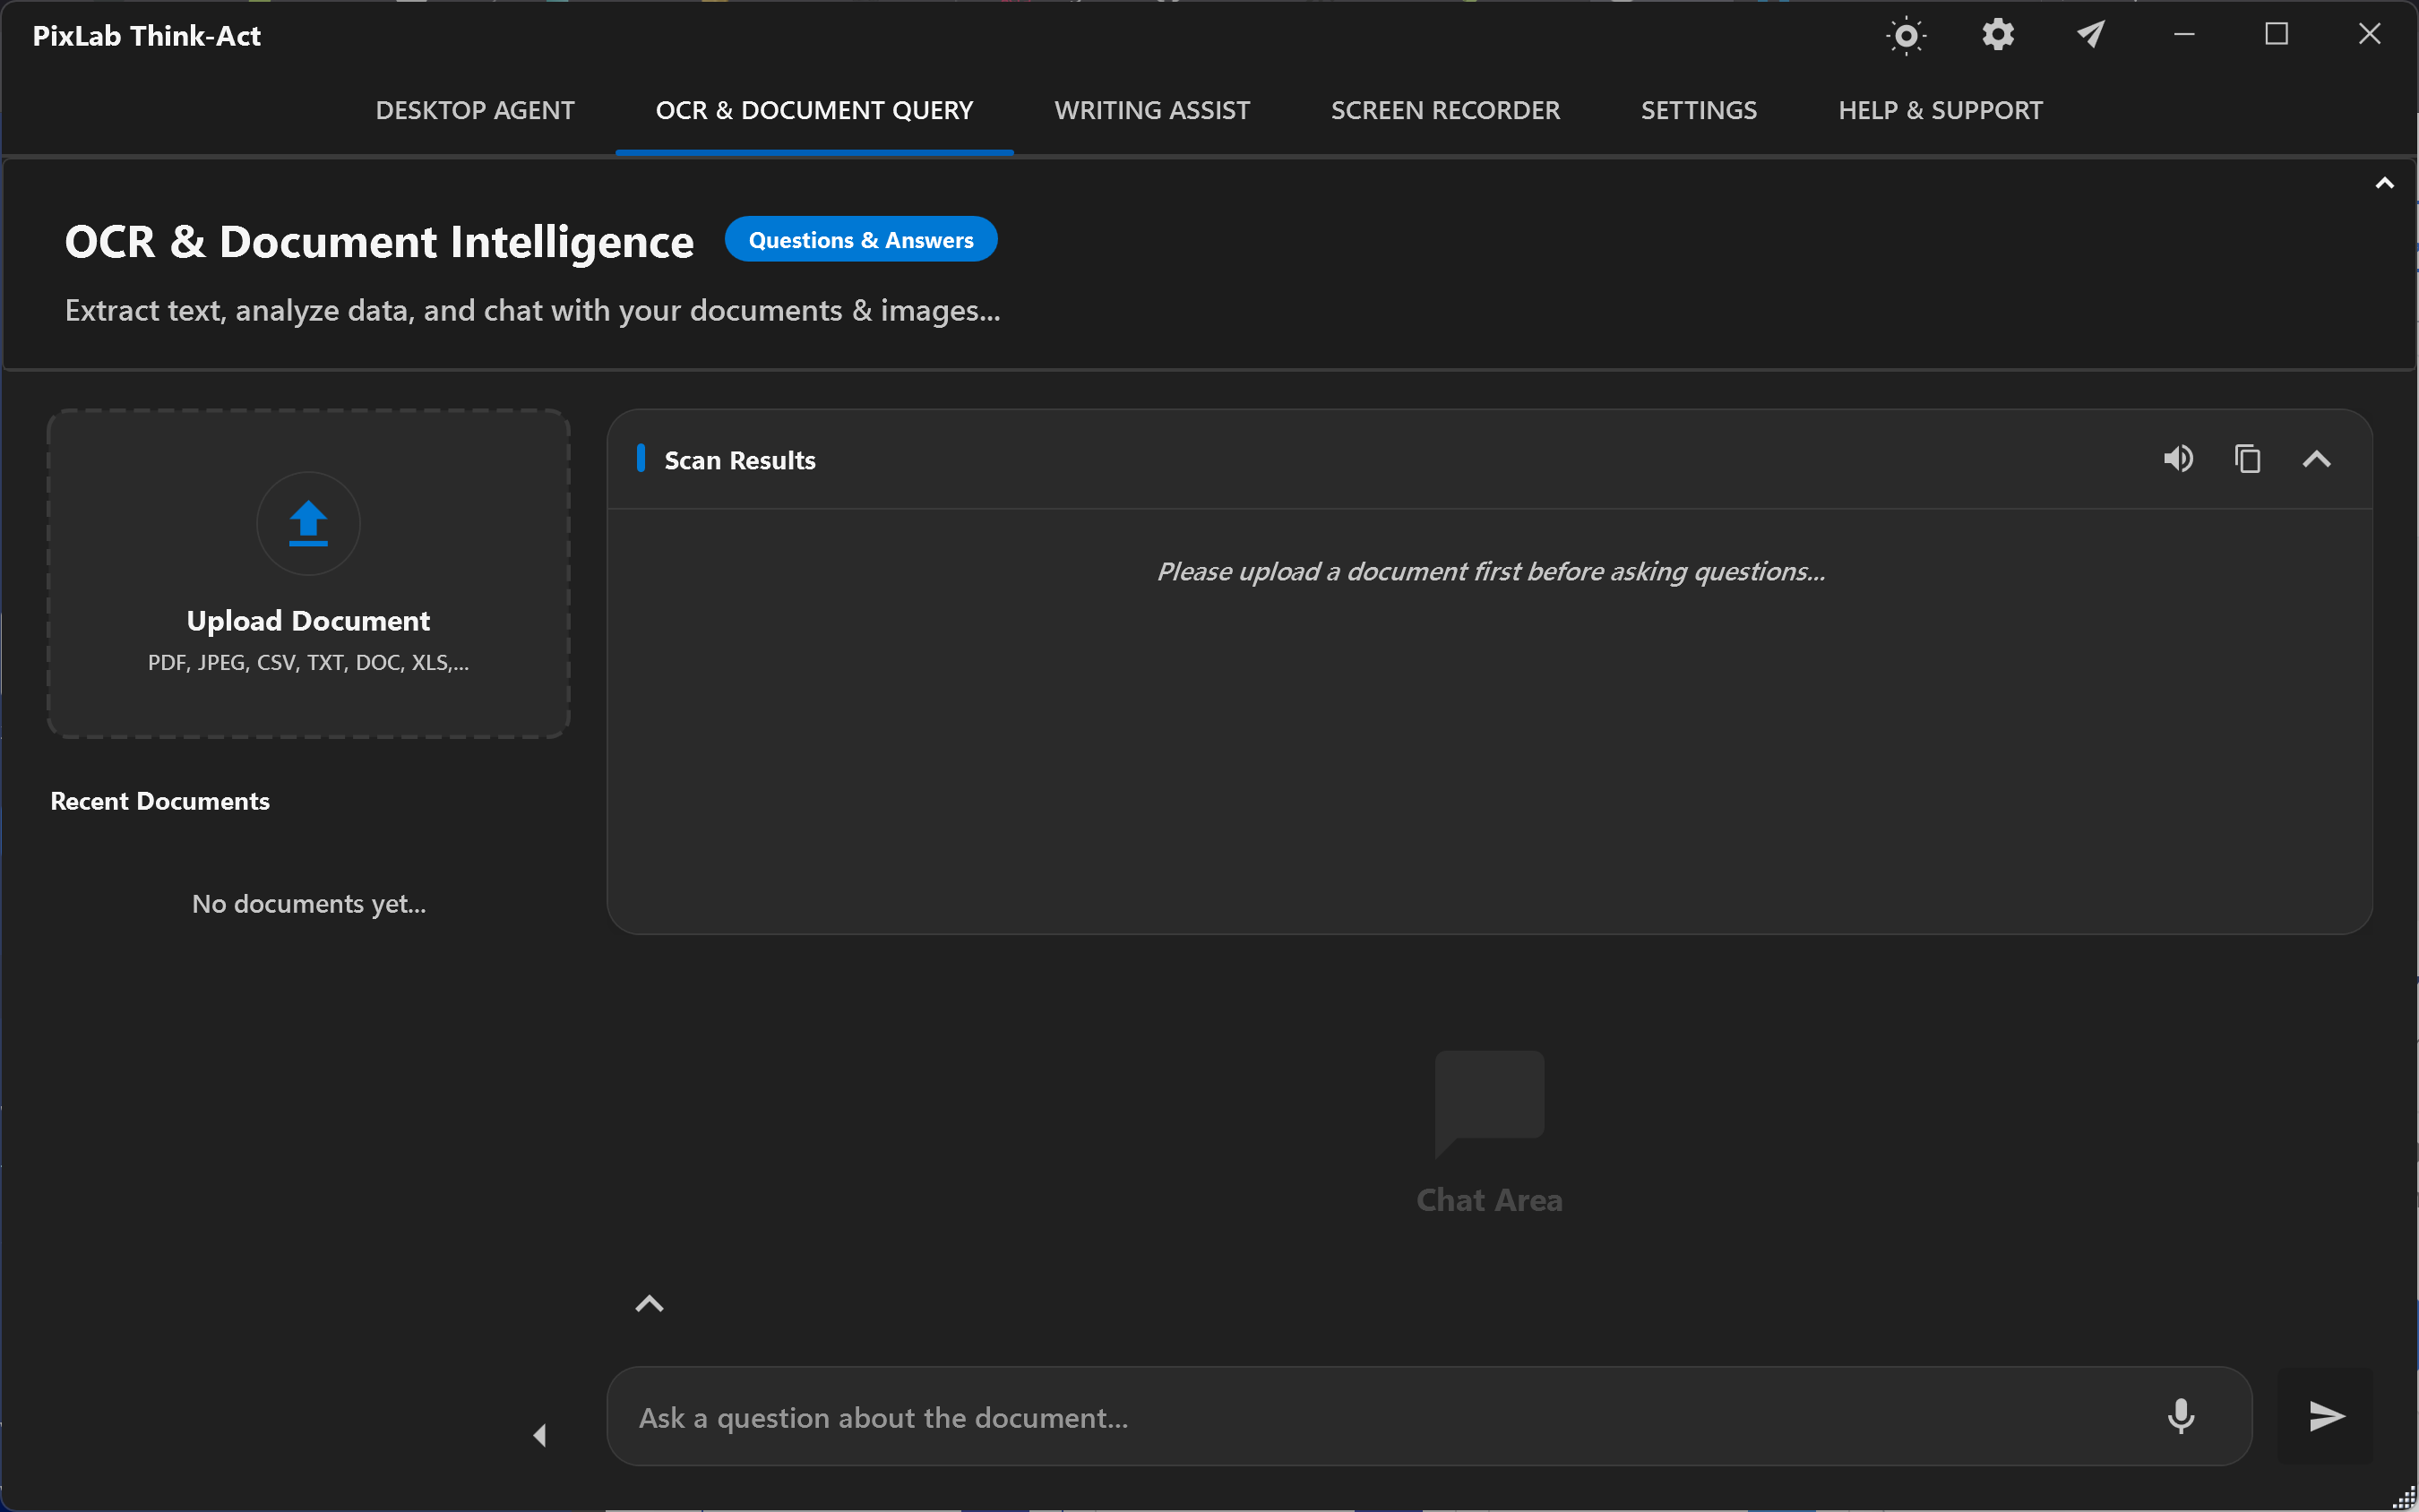Click the blue upload arrow icon

(308, 523)
